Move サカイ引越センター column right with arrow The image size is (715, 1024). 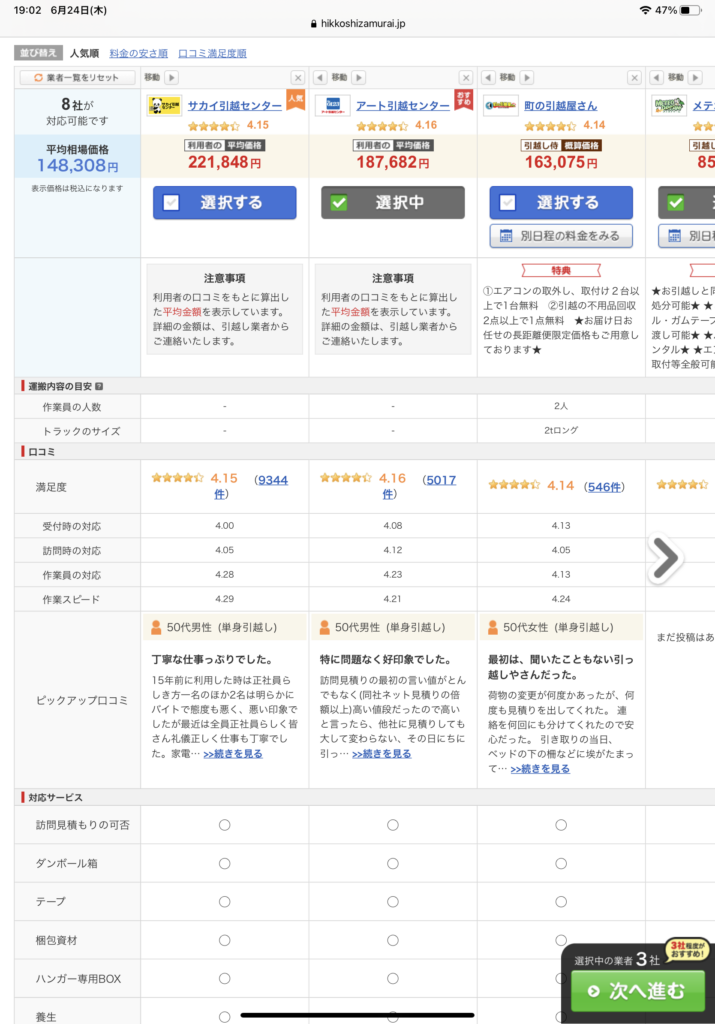pos(171,78)
